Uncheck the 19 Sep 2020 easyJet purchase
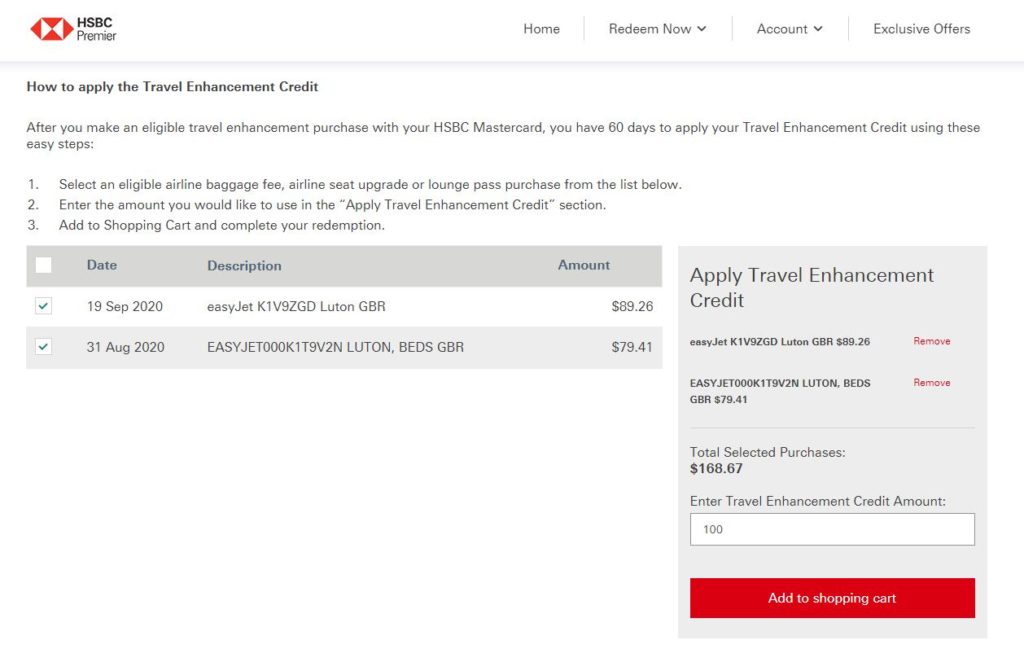The height and width of the screenshot is (649, 1024). pos(42,306)
